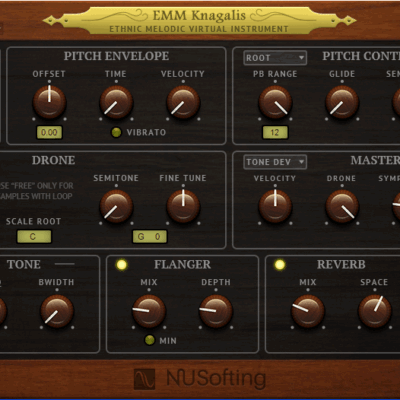
Task: Click the Master DRONE knob
Action: 342,206
